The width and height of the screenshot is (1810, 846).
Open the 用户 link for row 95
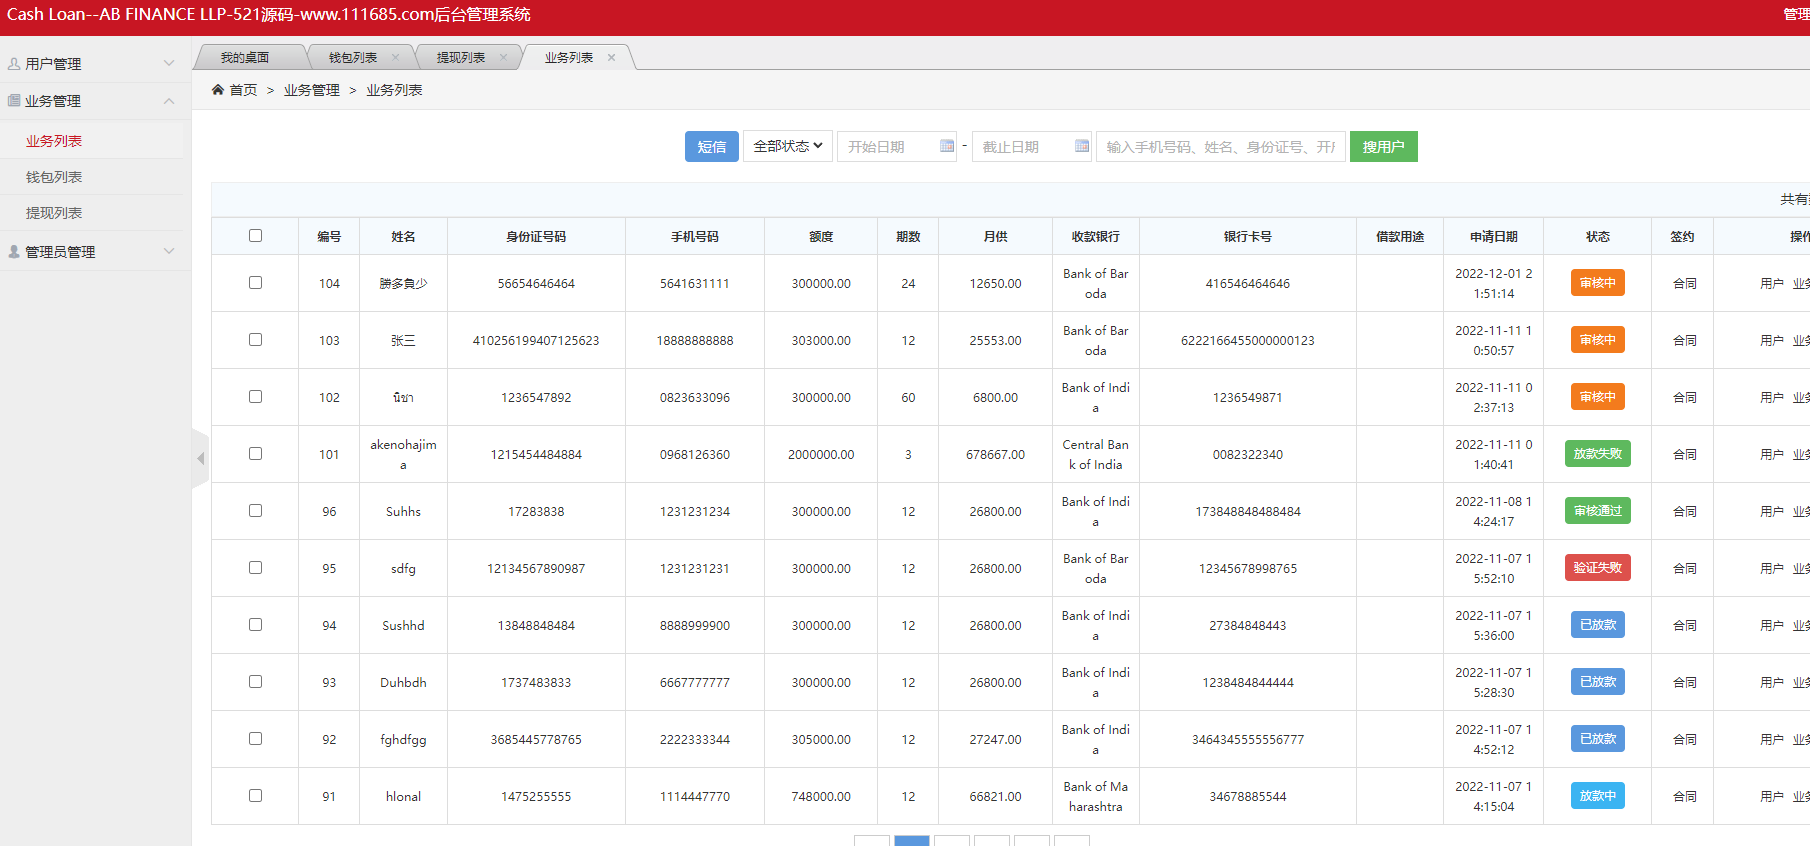[1772, 569]
